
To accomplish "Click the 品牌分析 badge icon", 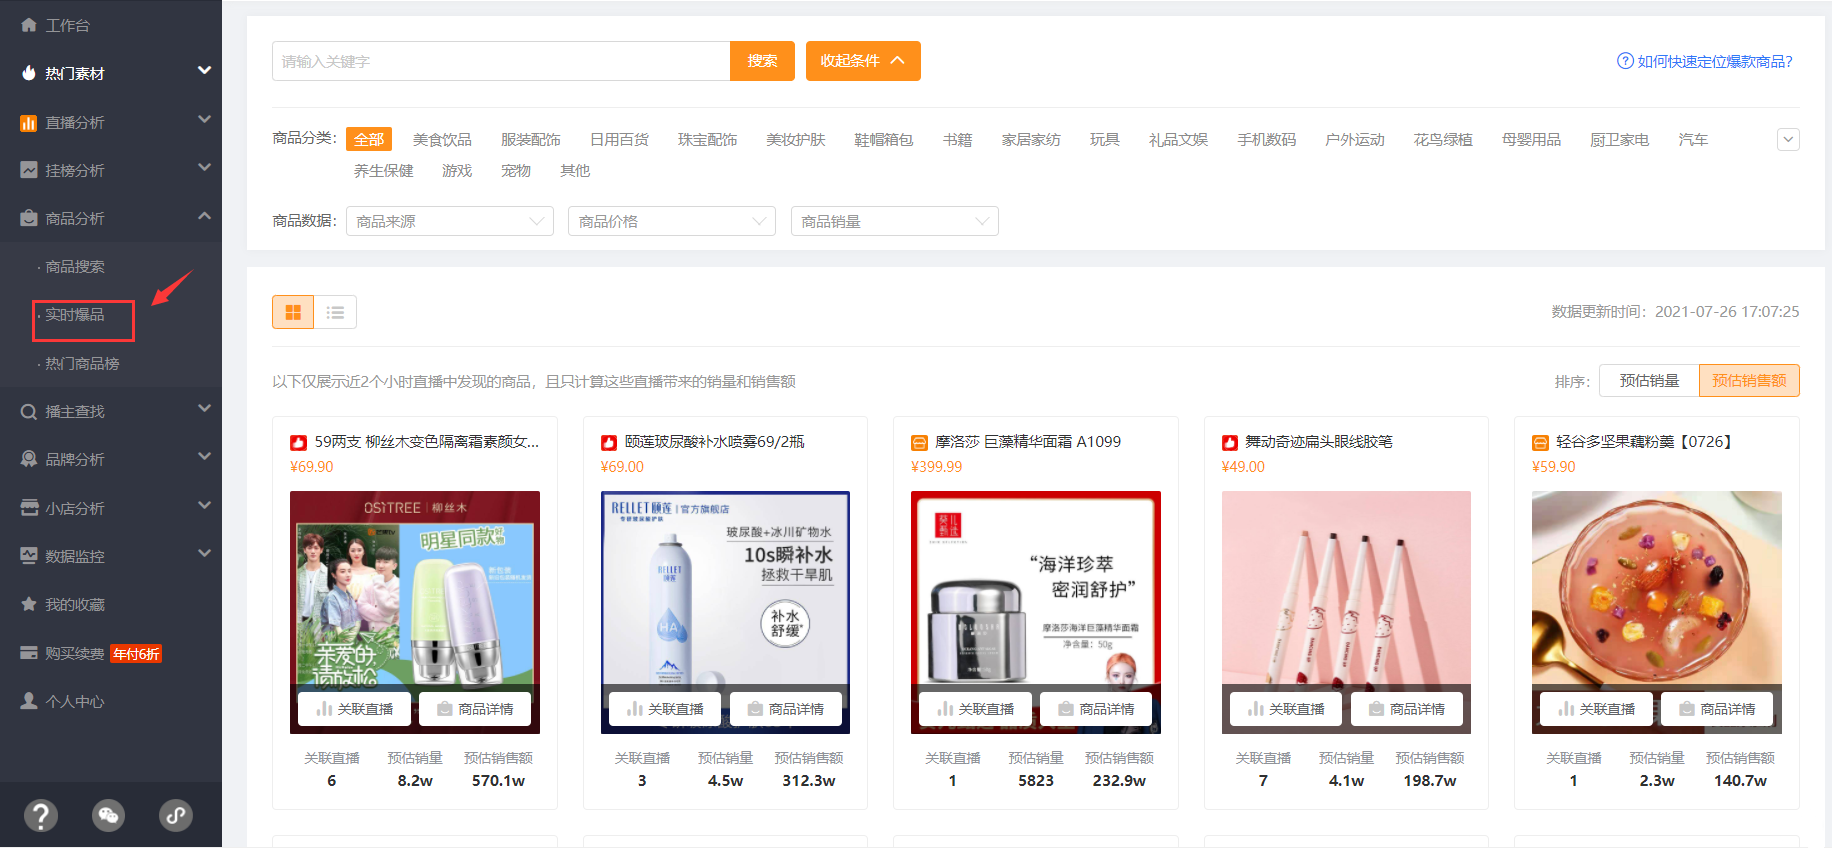I will pos(29,459).
